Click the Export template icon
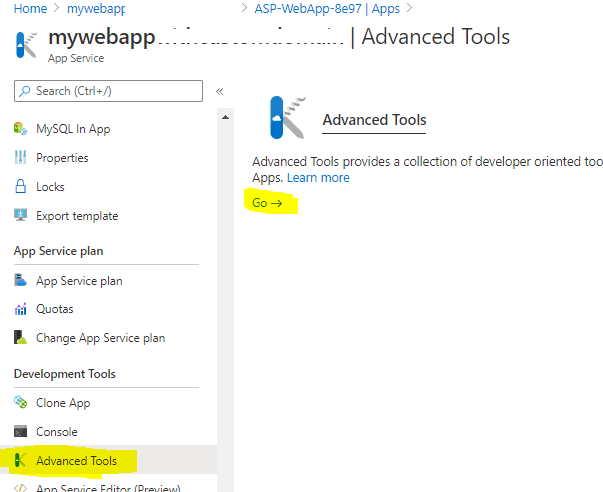 (x=20, y=216)
